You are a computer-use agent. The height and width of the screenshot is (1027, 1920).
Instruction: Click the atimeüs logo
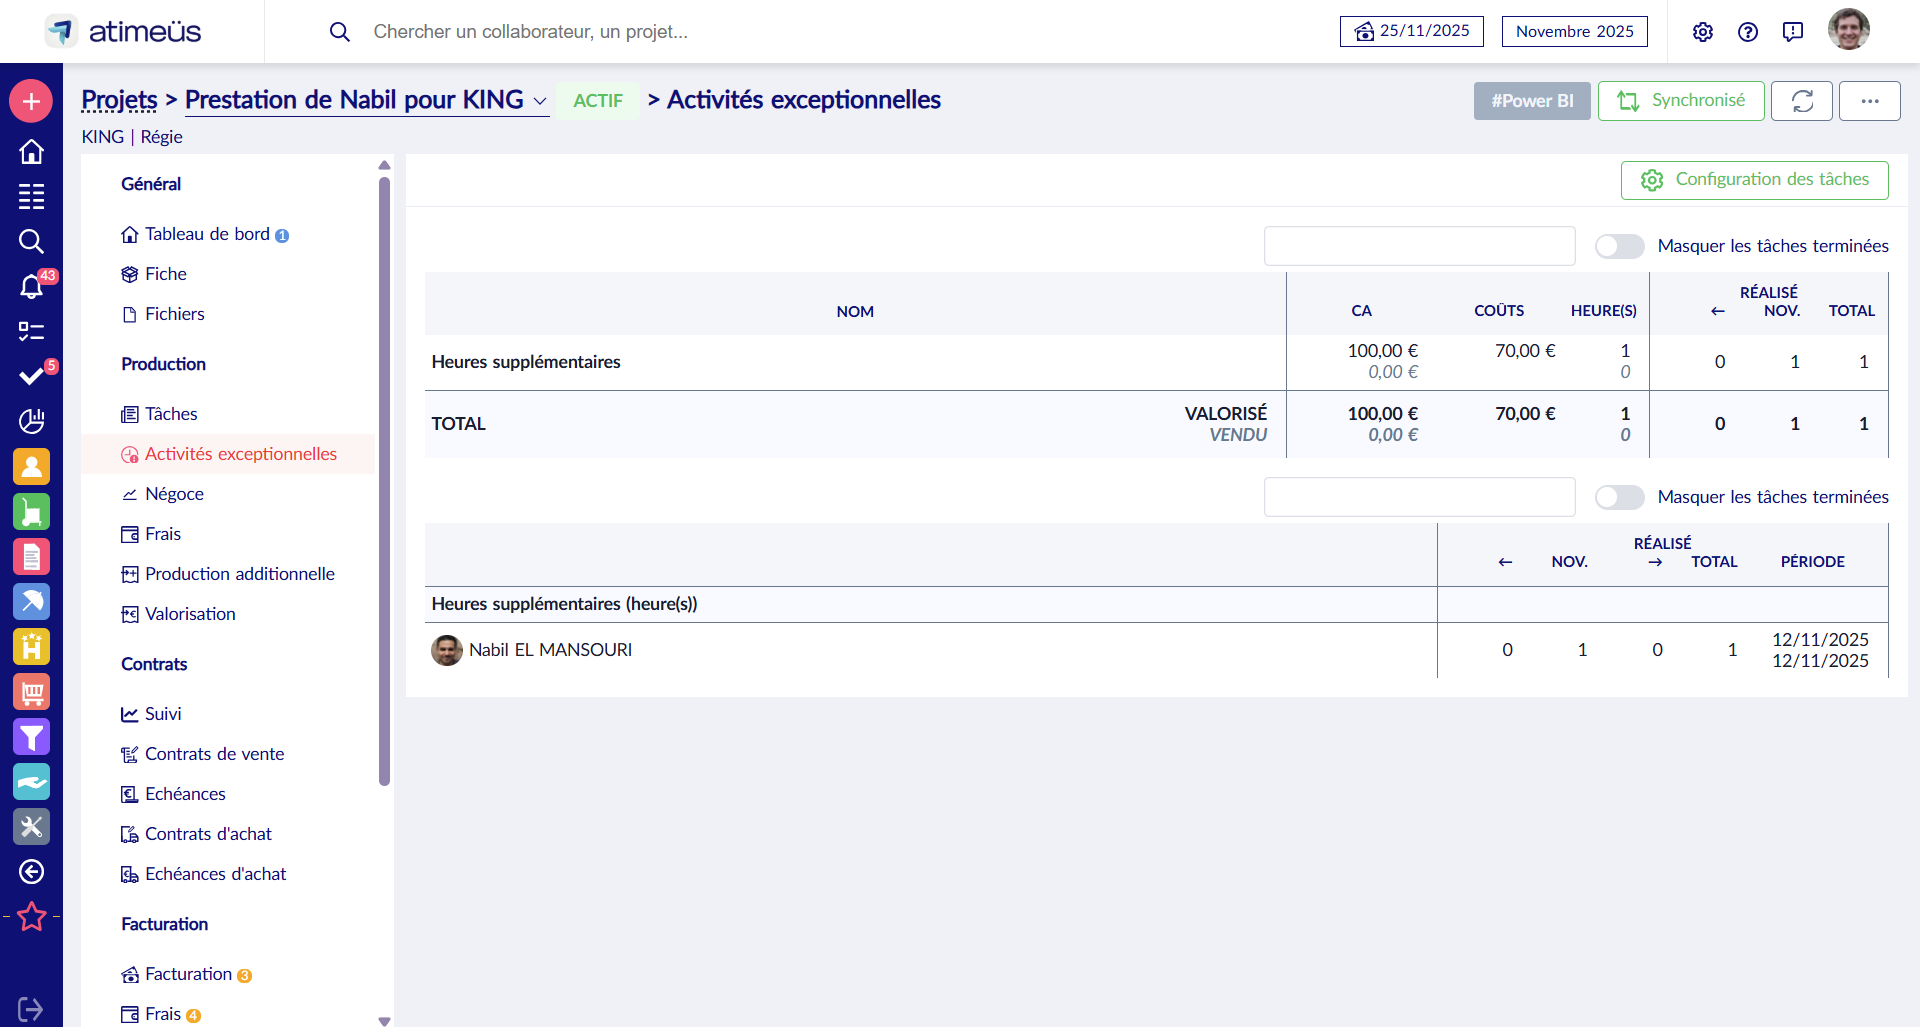point(123,31)
